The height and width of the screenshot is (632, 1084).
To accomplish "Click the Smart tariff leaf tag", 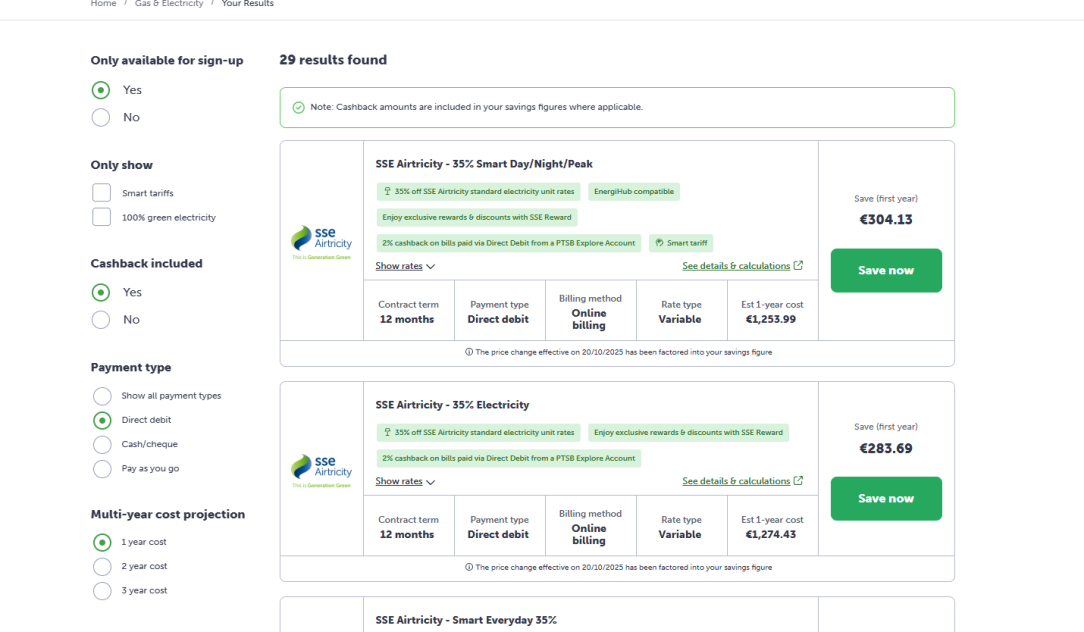I will [x=681, y=243].
